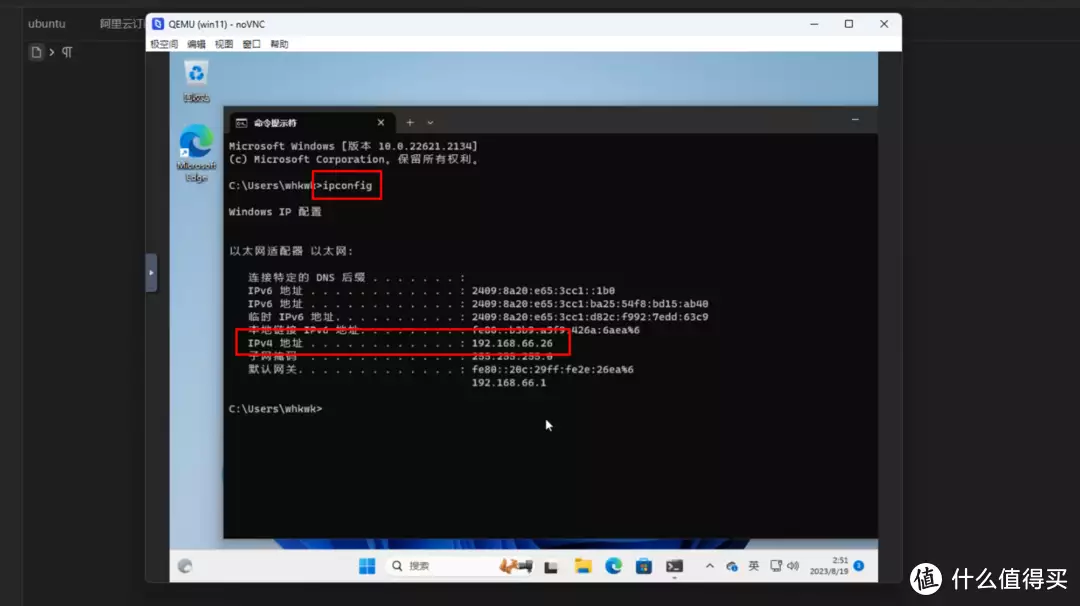1080x606 pixels.
Task: Show hidden system tray icons
Action: (709, 566)
